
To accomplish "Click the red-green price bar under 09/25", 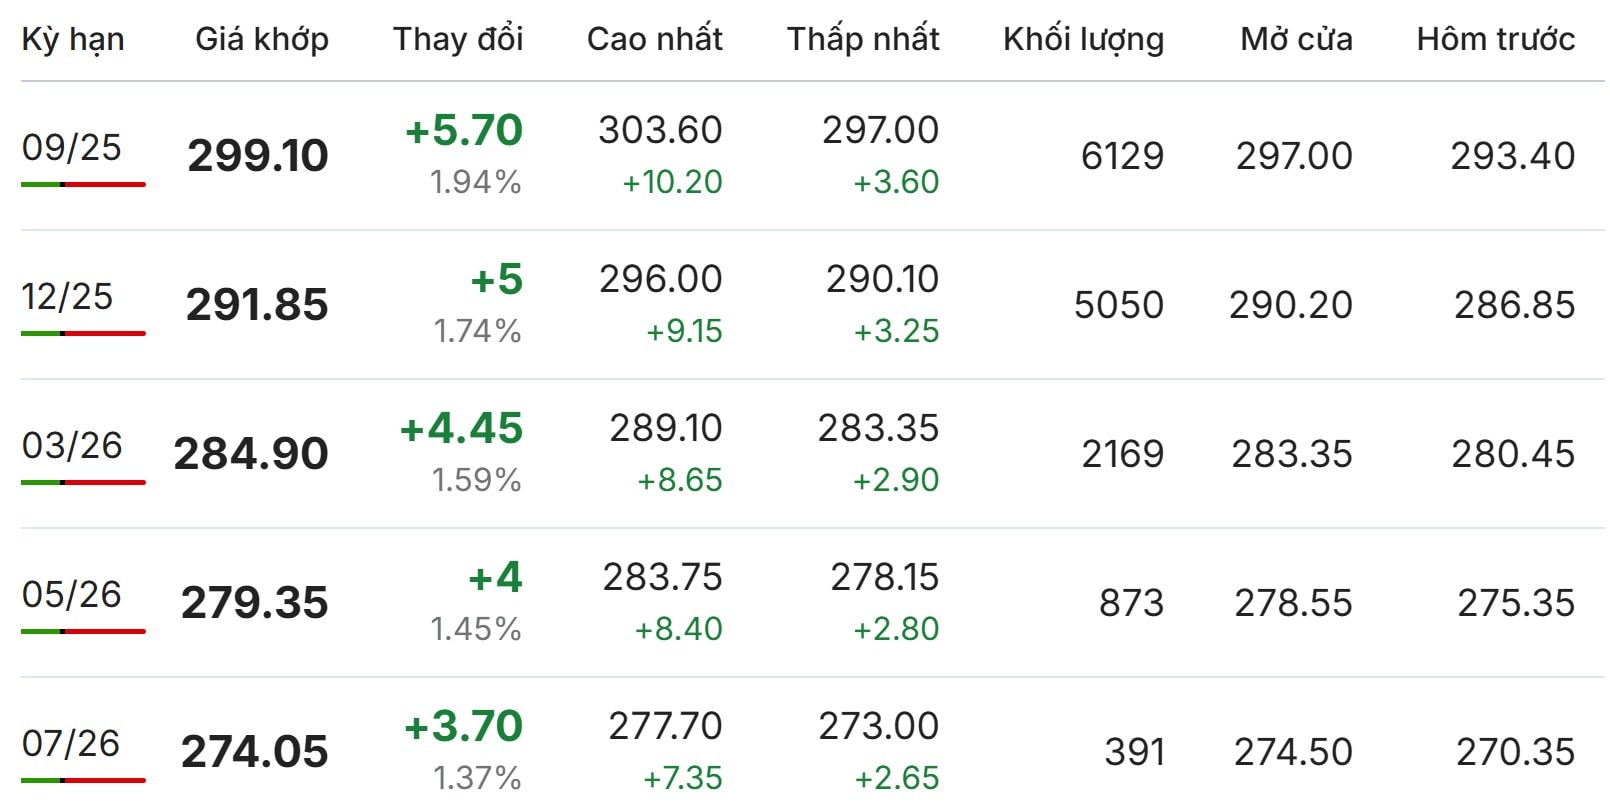I will tap(83, 184).
